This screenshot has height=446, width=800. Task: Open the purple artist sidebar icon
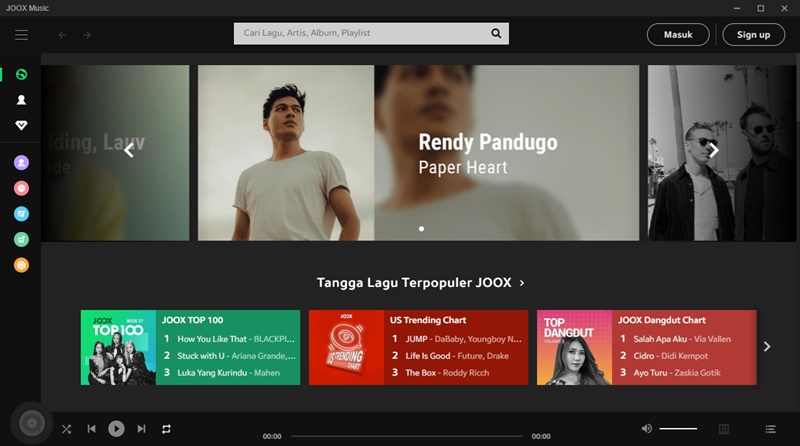pos(21,163)
